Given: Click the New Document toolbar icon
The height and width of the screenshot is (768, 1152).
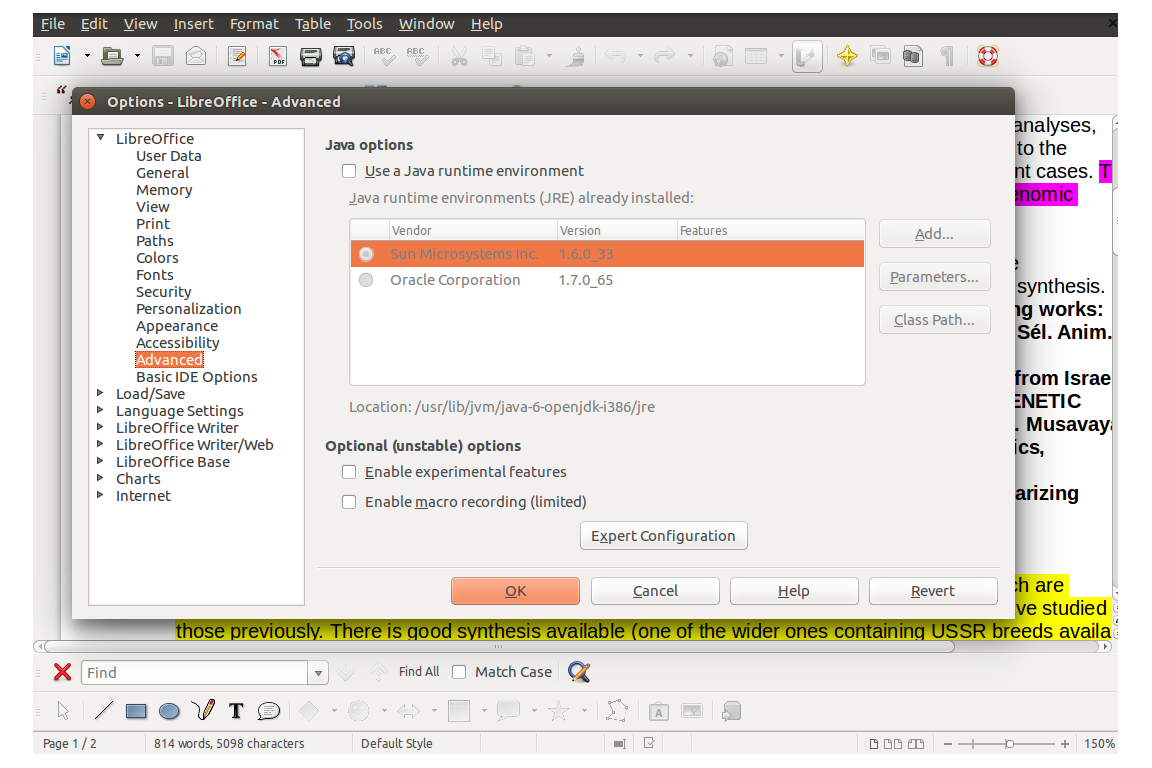Looking at the screenshot, I should pos(62,56).
